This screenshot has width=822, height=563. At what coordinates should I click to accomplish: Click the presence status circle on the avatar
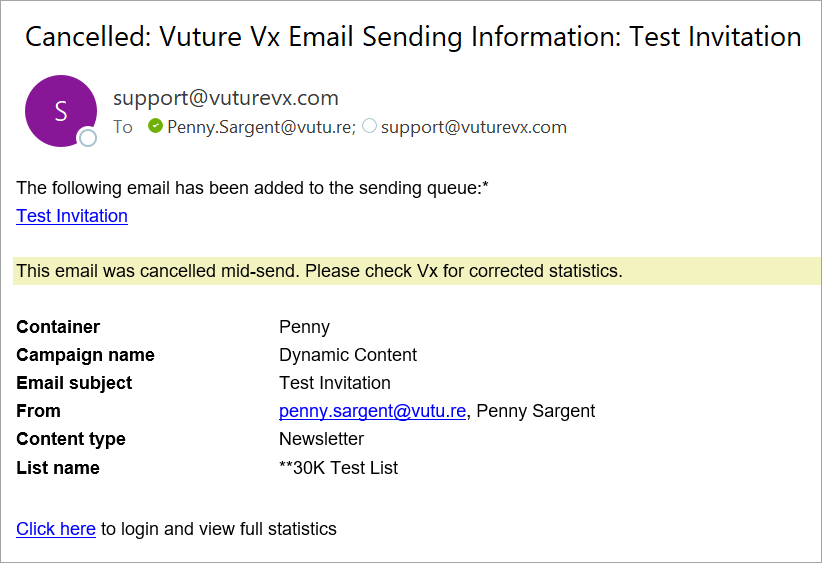coord(88,137)
